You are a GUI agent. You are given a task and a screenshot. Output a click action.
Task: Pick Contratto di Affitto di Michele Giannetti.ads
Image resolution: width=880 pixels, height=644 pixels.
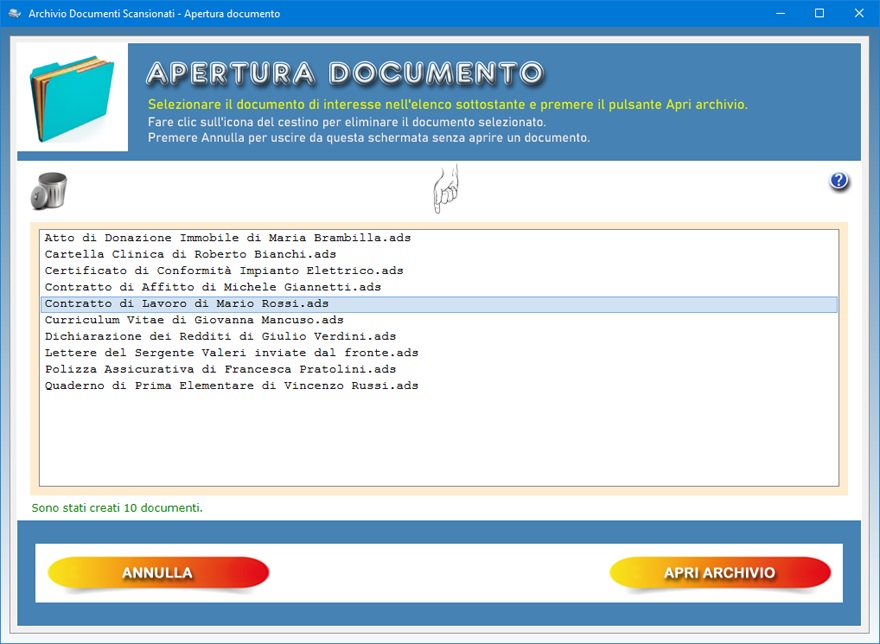tap(213, 287)
